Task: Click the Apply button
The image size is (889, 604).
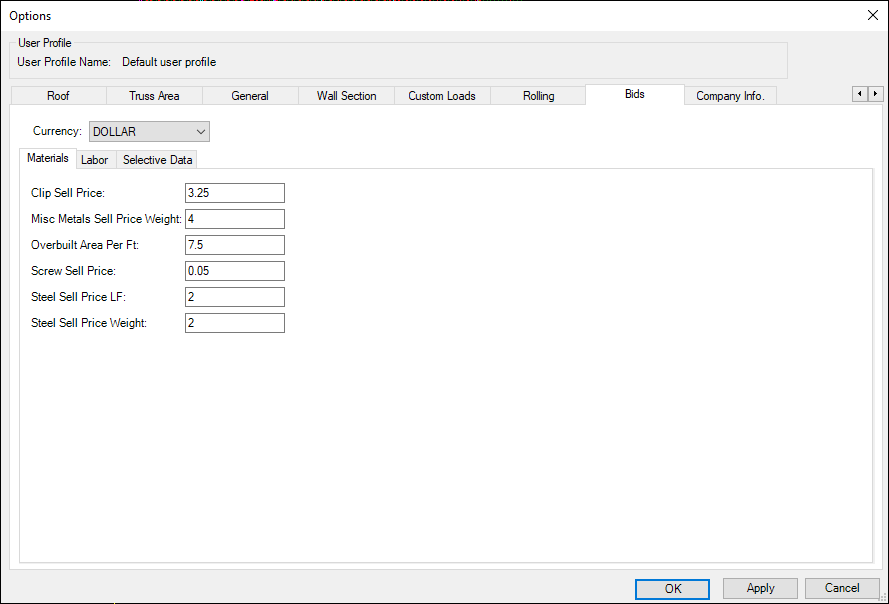Action: [x=760, y=589]
